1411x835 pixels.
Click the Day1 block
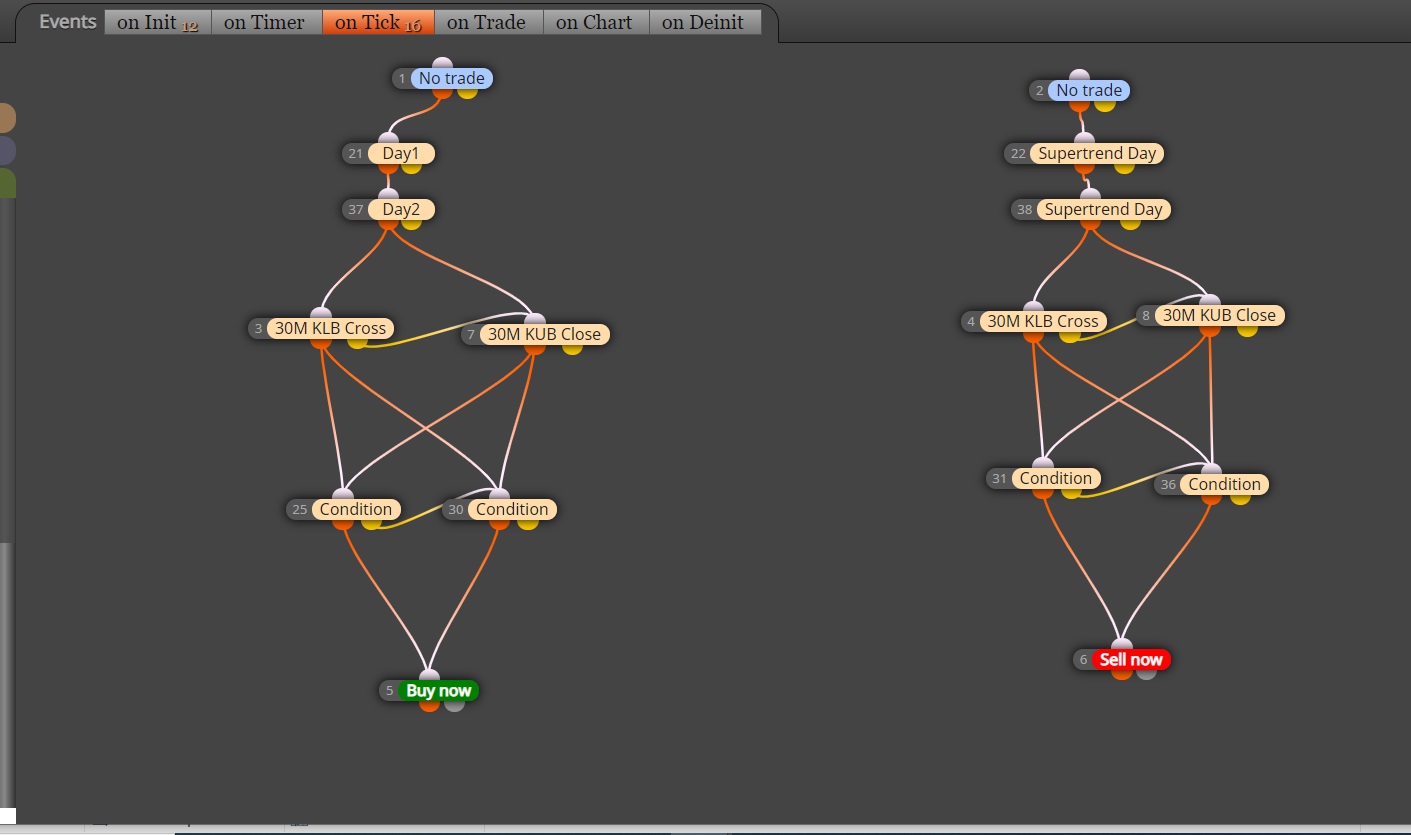pyautogui.click(x=401, y=154)
